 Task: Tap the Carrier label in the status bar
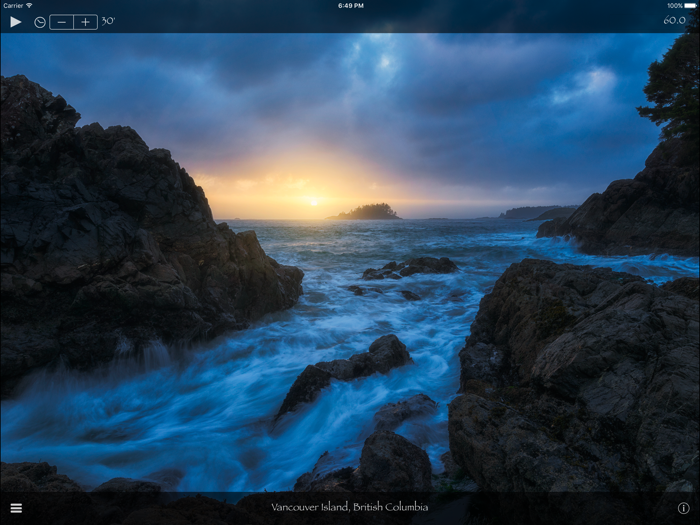point(13,5)
